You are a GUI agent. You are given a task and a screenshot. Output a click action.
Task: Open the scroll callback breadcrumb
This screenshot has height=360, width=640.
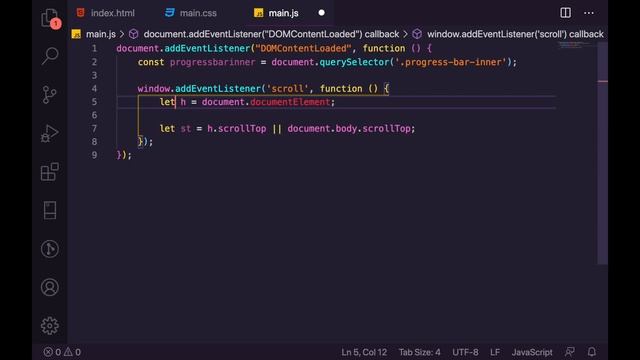[x=515, y=34]
